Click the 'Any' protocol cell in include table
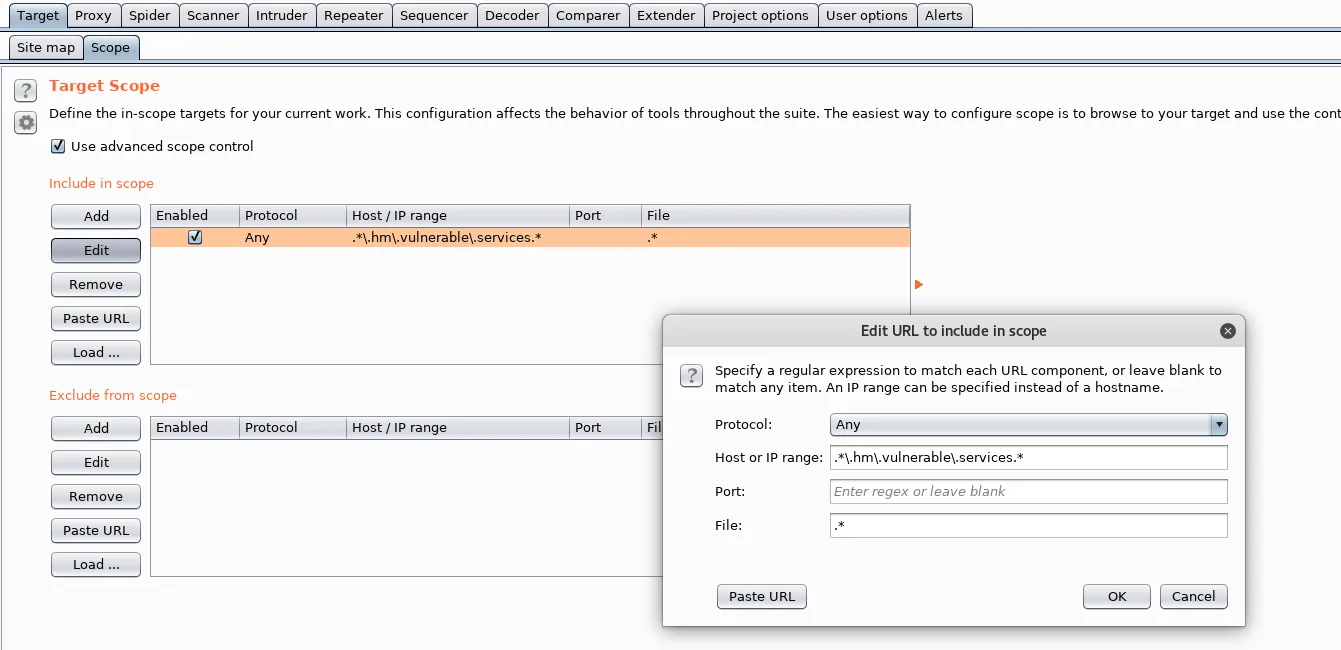This screenshot has height=650, width=1341. pos(293,238)
